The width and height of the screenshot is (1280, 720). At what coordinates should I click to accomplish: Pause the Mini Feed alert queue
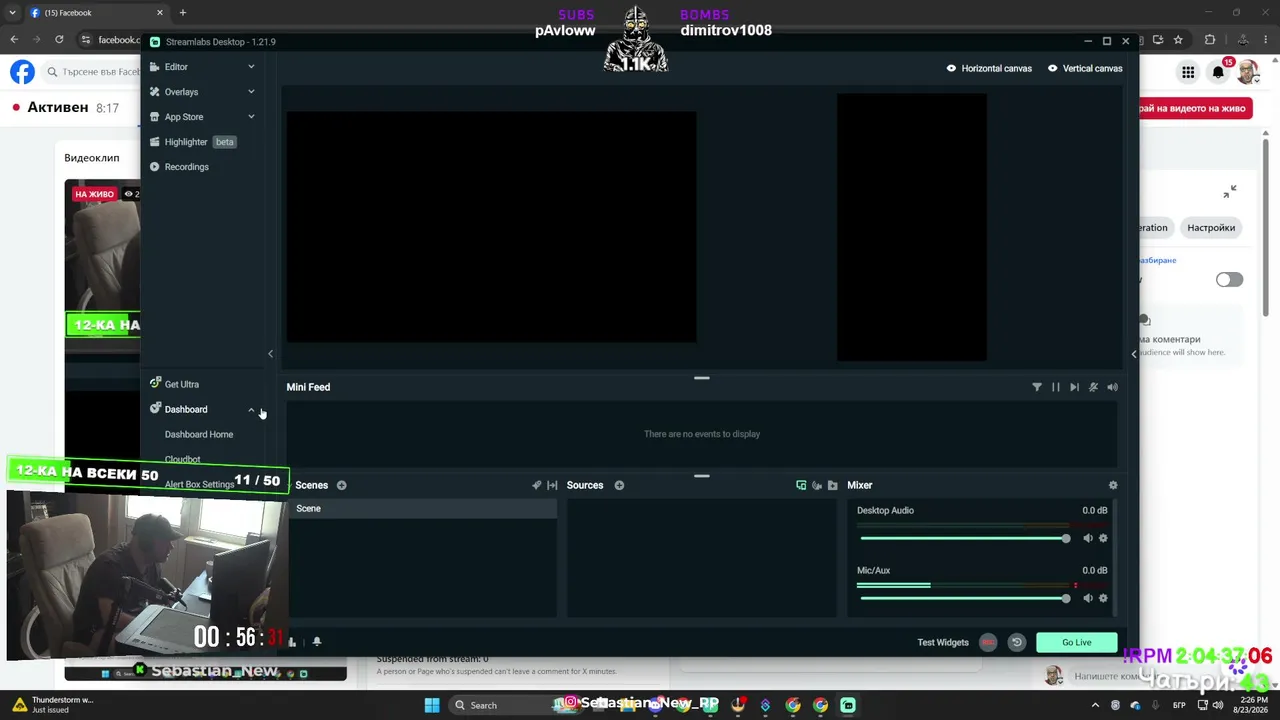1056,387
